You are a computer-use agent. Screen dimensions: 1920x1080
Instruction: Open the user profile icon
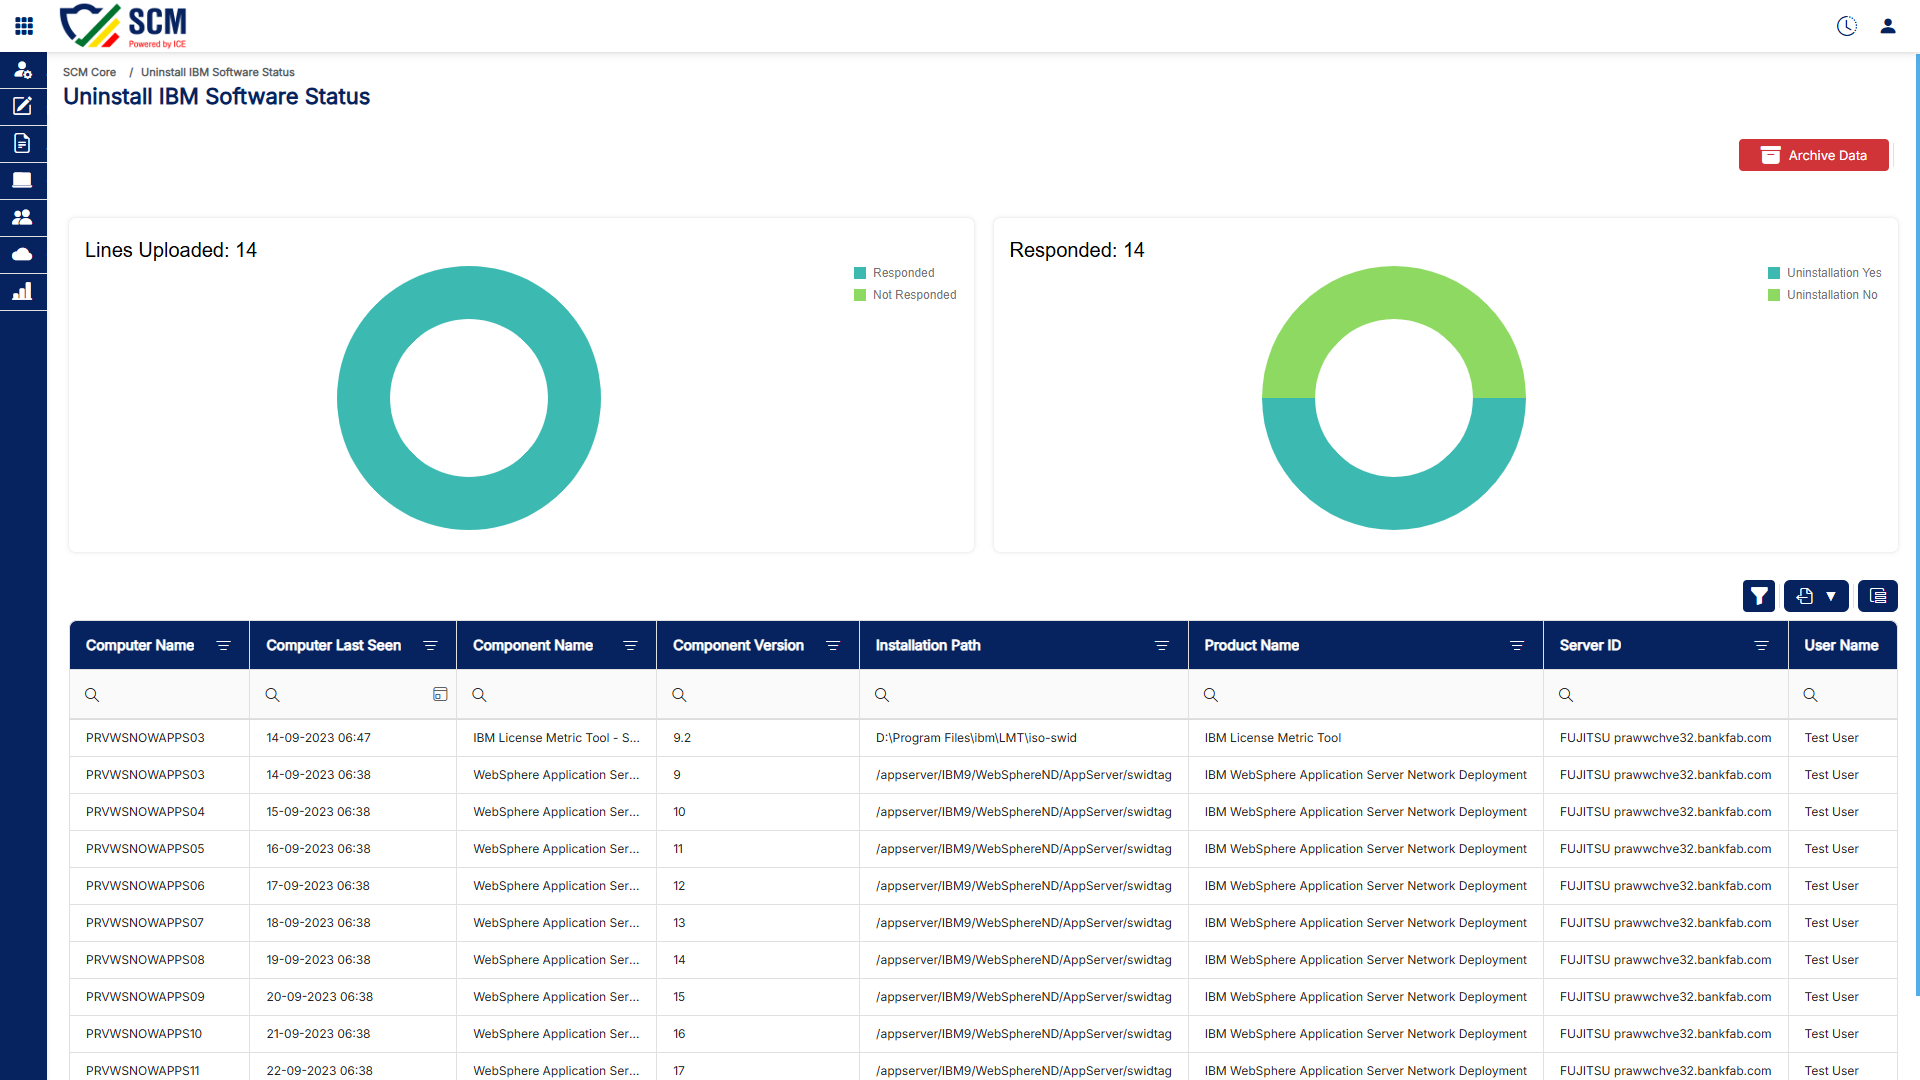pos(1888,26)
